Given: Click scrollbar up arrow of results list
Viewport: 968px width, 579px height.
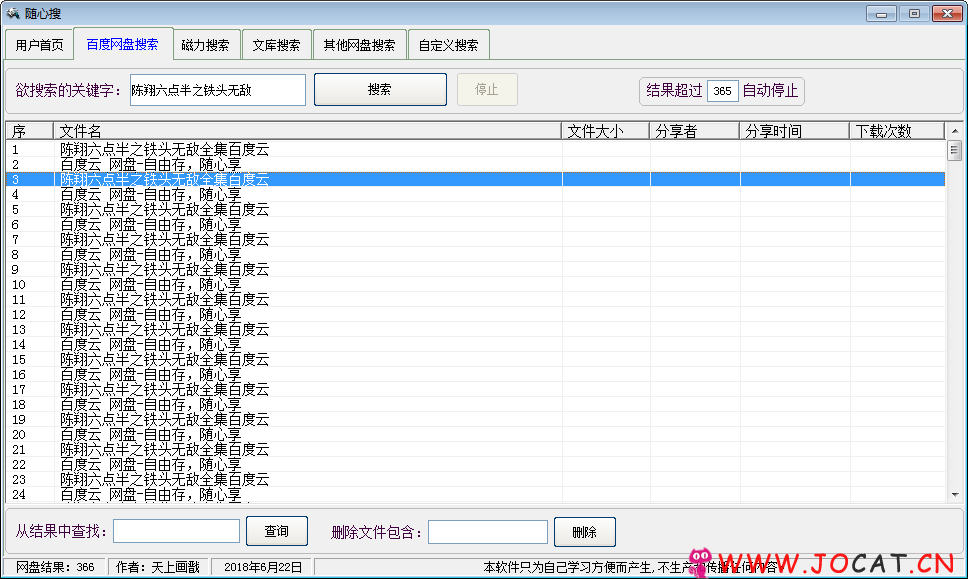Looking at the screenshot, I should (x=954, y=131).
